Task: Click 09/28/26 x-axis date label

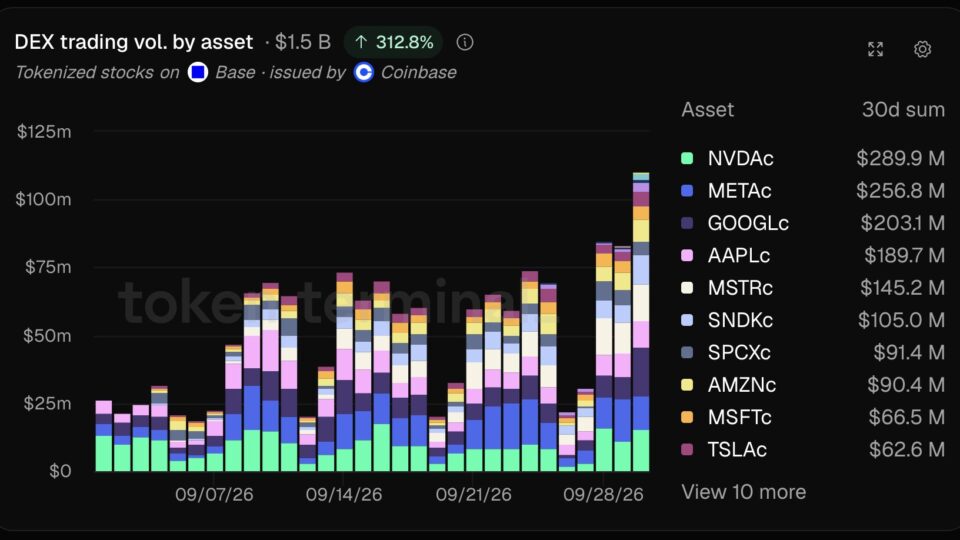Action: click(604, 495)
